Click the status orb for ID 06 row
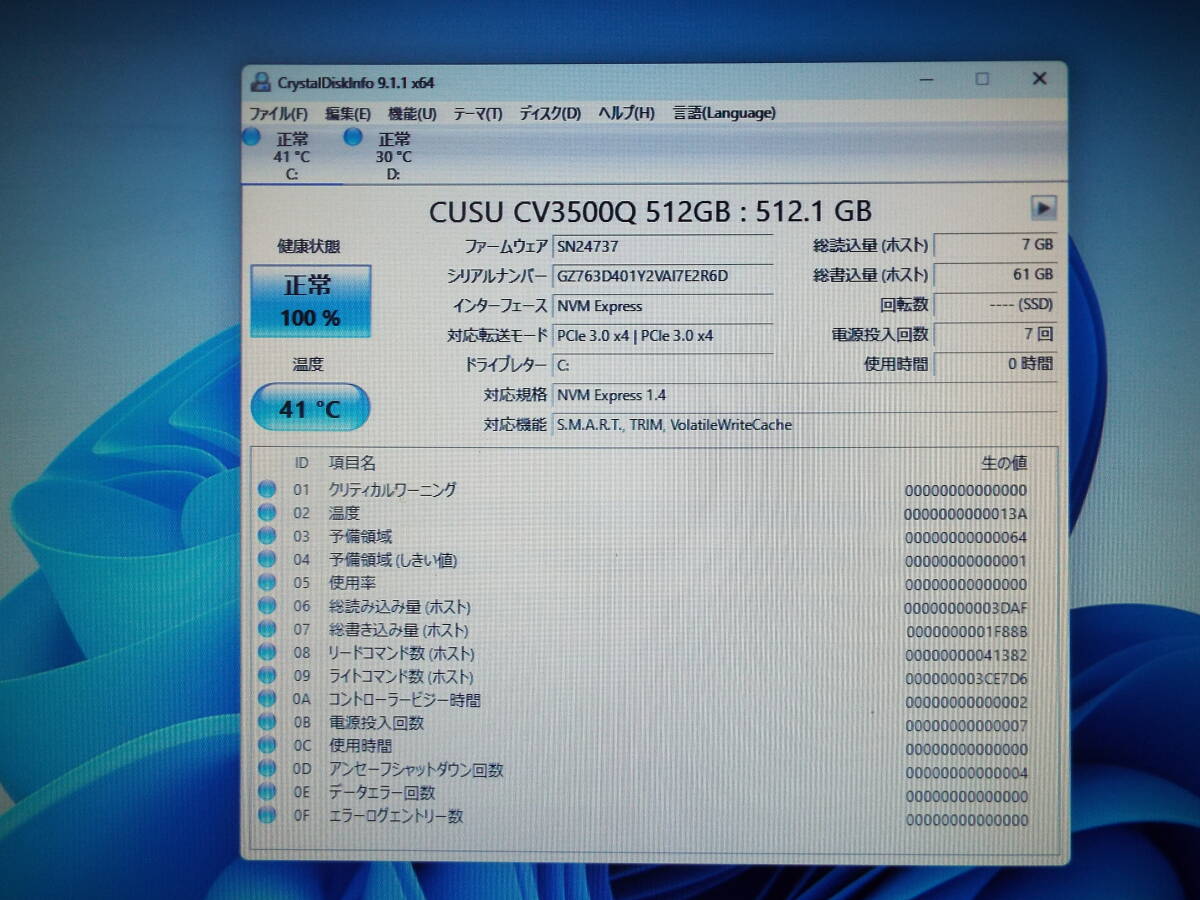The width and height of the screenshot is (1200, 900). pyautogui.click(x=266, y=606)
